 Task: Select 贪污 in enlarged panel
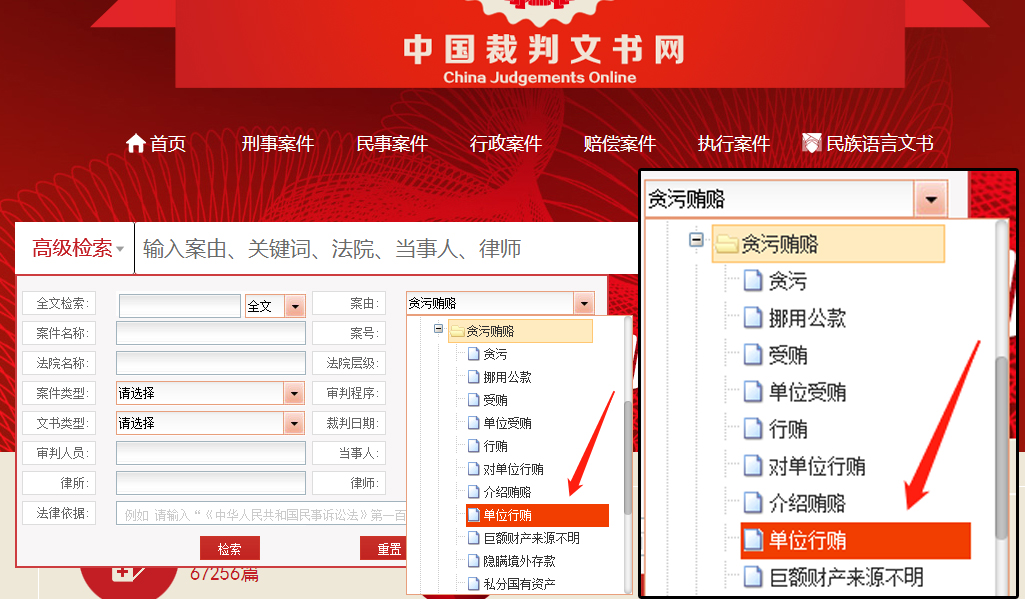click(x=787, y=281)
